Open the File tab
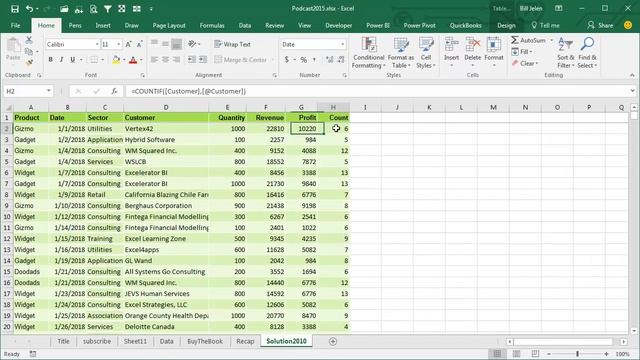The image size is (640, 360). tap(16, 25)
